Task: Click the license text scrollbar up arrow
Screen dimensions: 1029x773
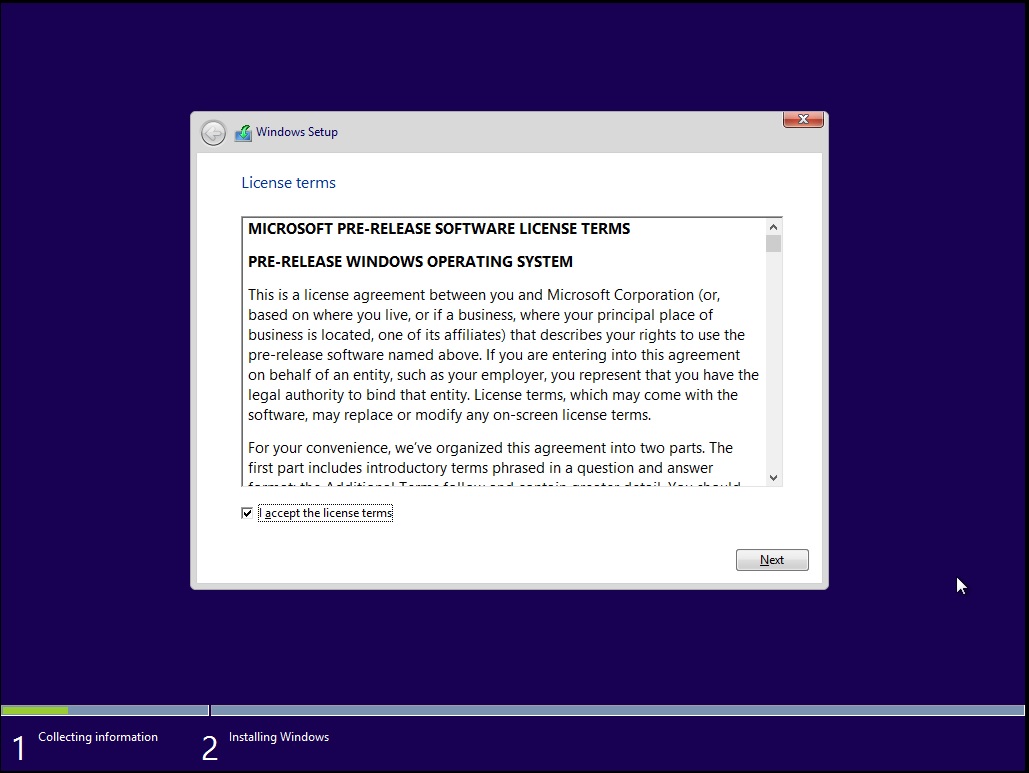Action: click(773, 227)
